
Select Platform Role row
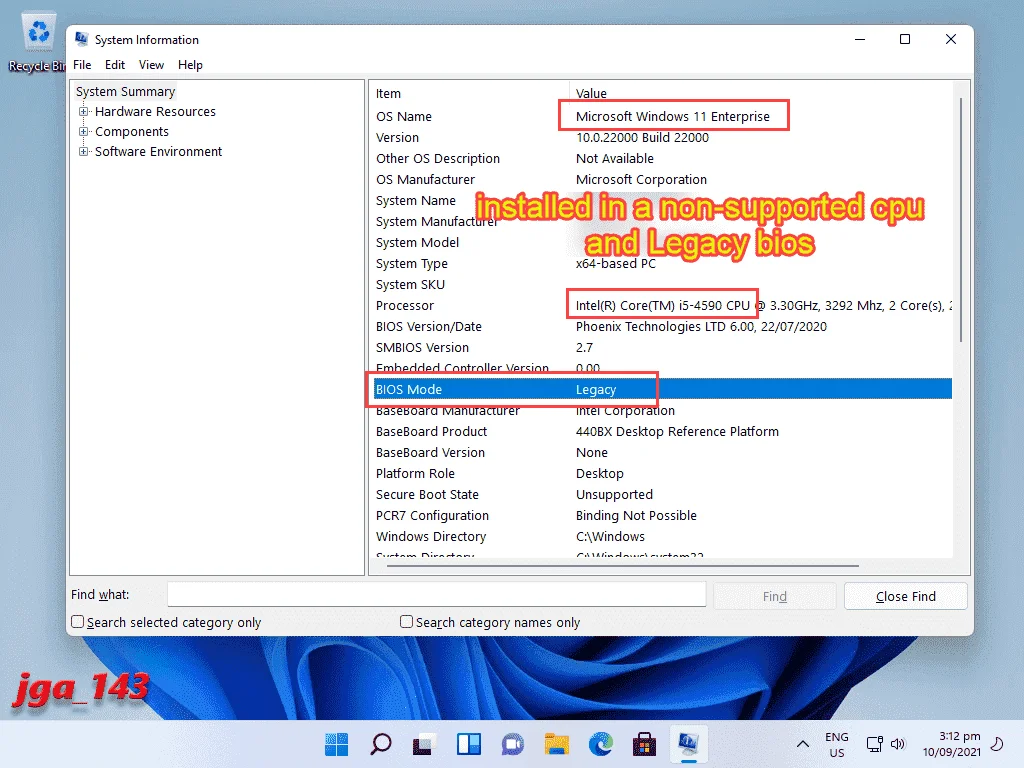pos(661,473)
